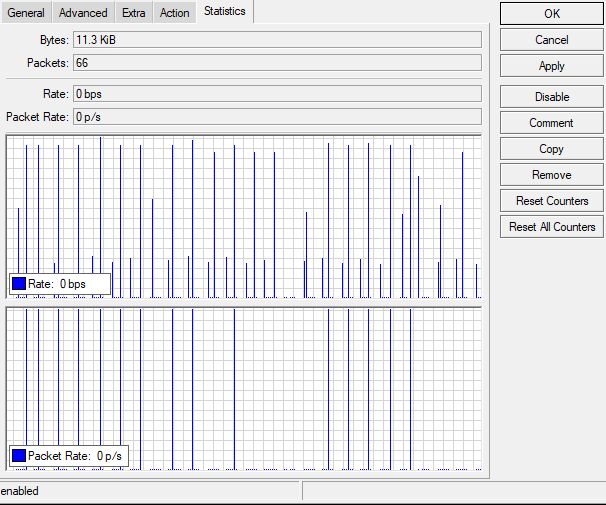Copy this rule
Viewport: 606px width, 505px height.
point(552,149)
